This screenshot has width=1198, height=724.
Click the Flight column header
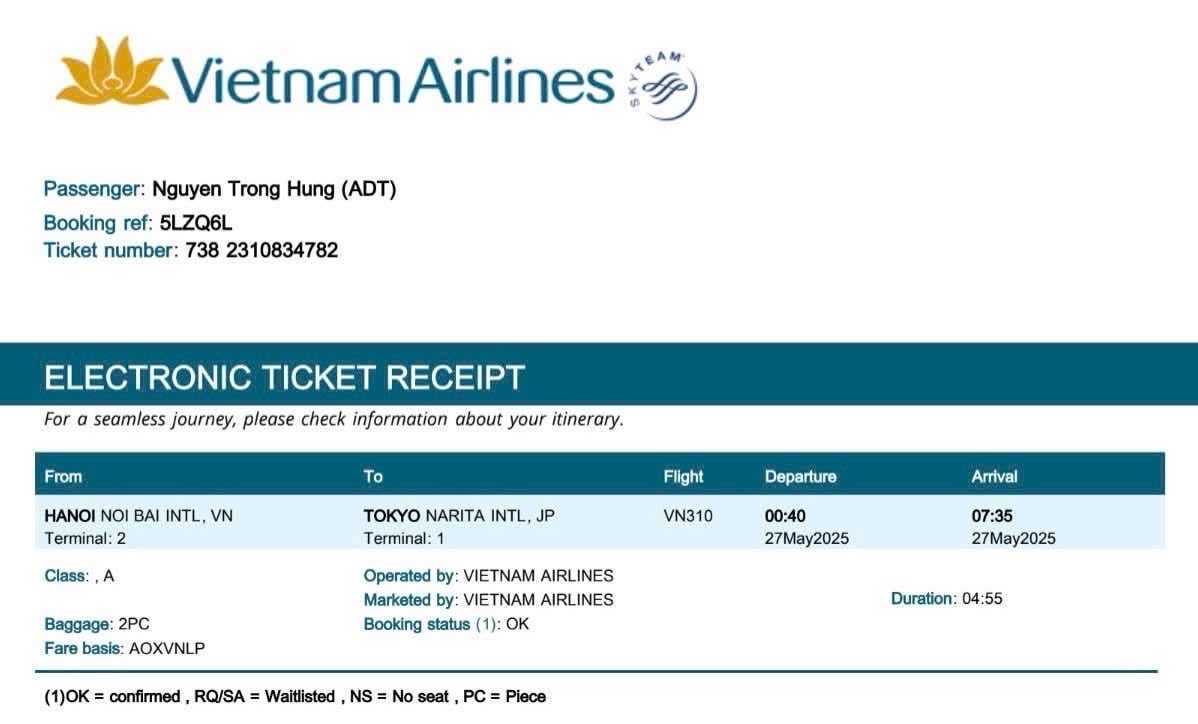[x=683, y=476]
